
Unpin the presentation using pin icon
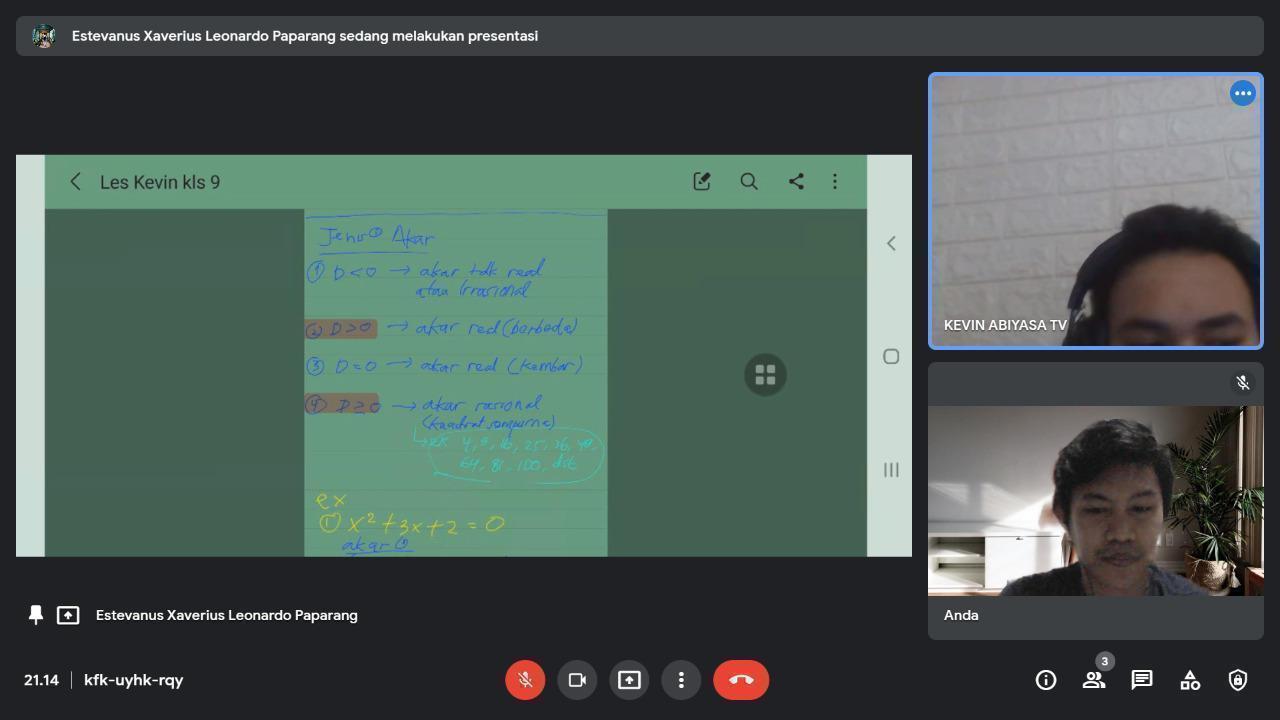coord(36,615)
